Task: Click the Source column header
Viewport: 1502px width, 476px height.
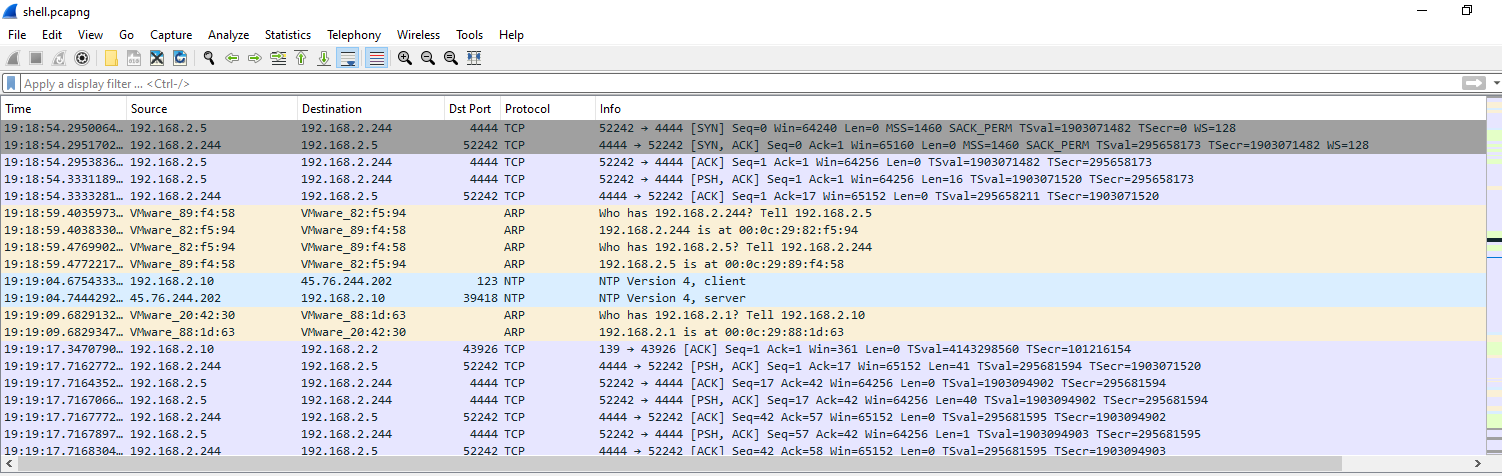Action: coord(212,109)
